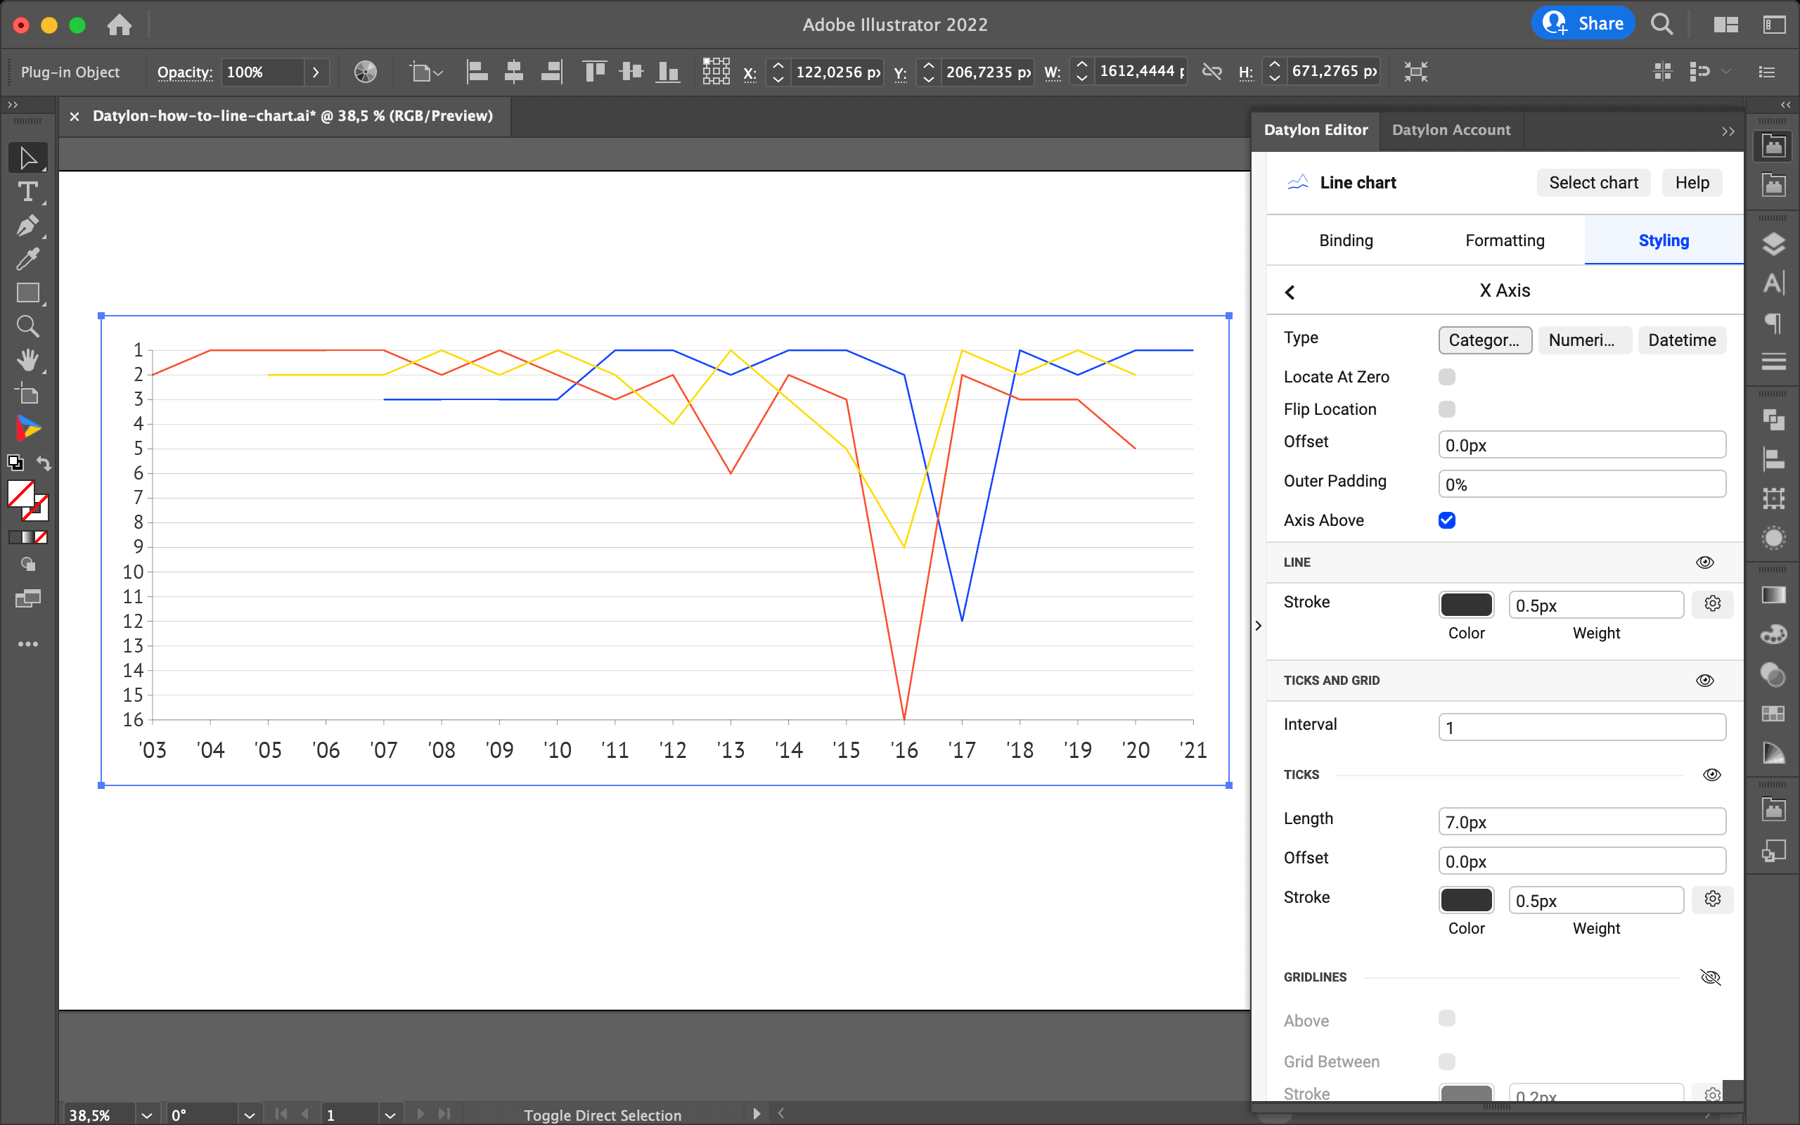The width and height of the screenshot is (1800, 1125).
Task: Enable Locate At Zero for the X Axis
Action: coord(1447,376)
